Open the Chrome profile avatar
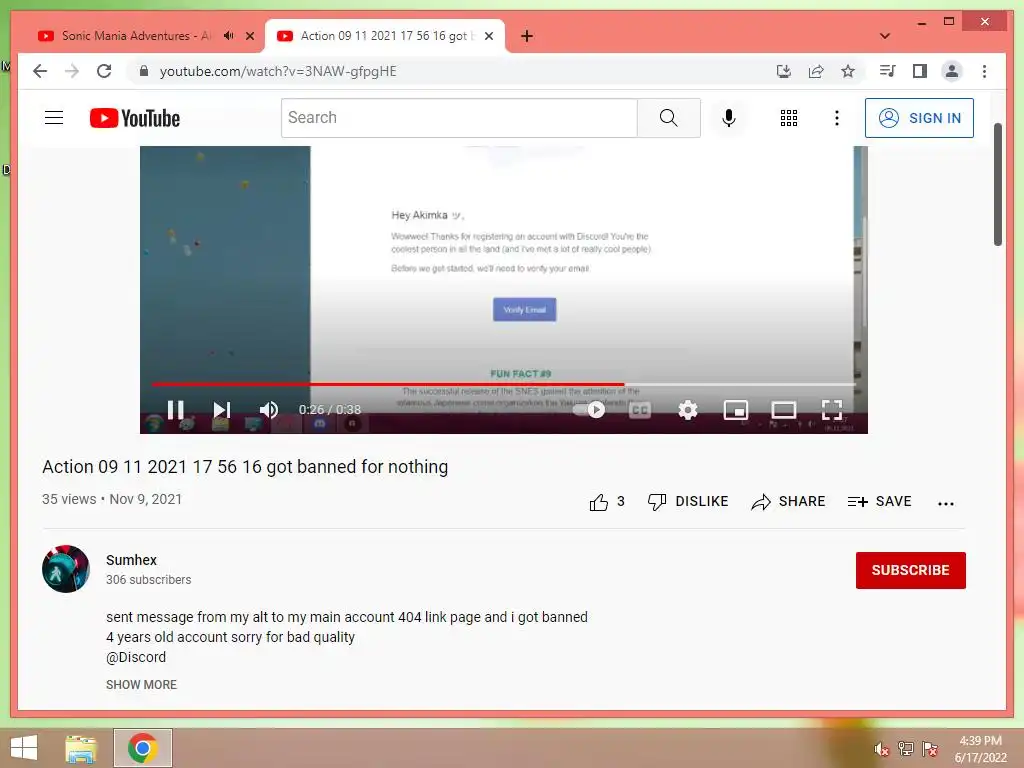 point(952,71)
